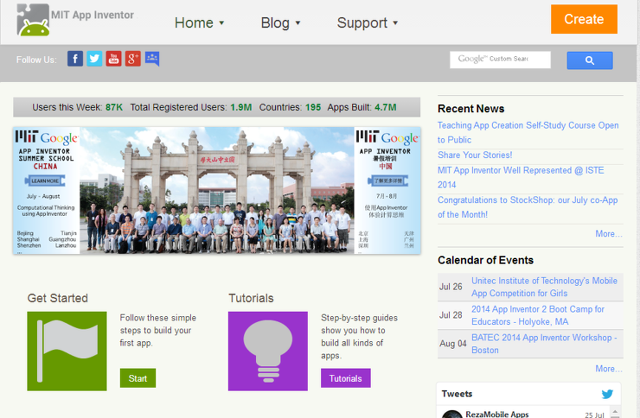
Task: Open the Facebook follow icon
Action: coord(75,59)
